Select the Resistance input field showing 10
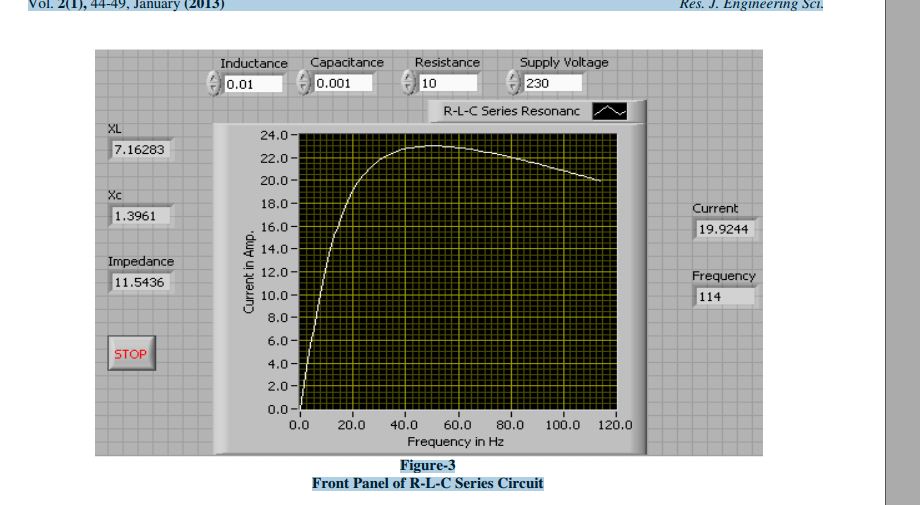Screen dimensions: 920x505 (448, 83)
